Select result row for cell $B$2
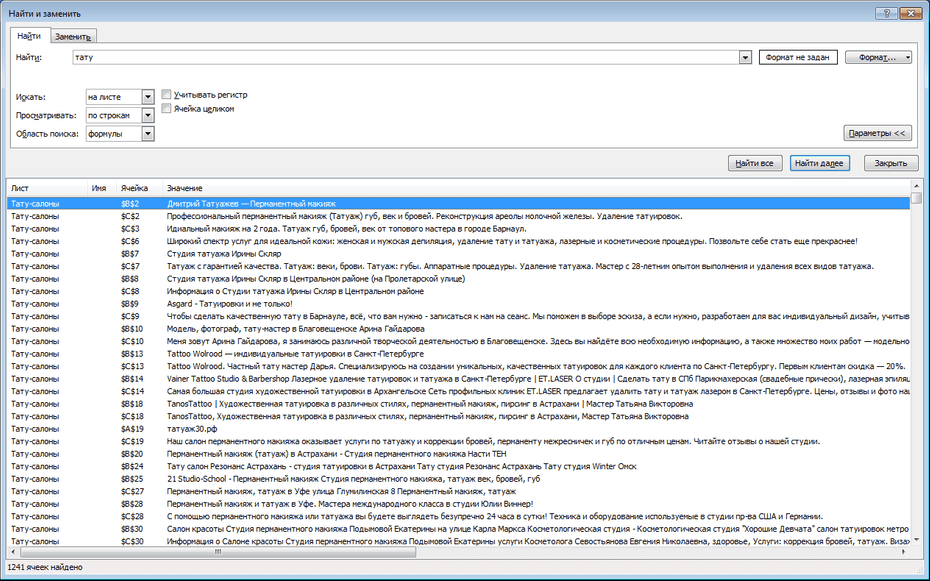Screen dimensions: 930x581 tap(458, 203)
